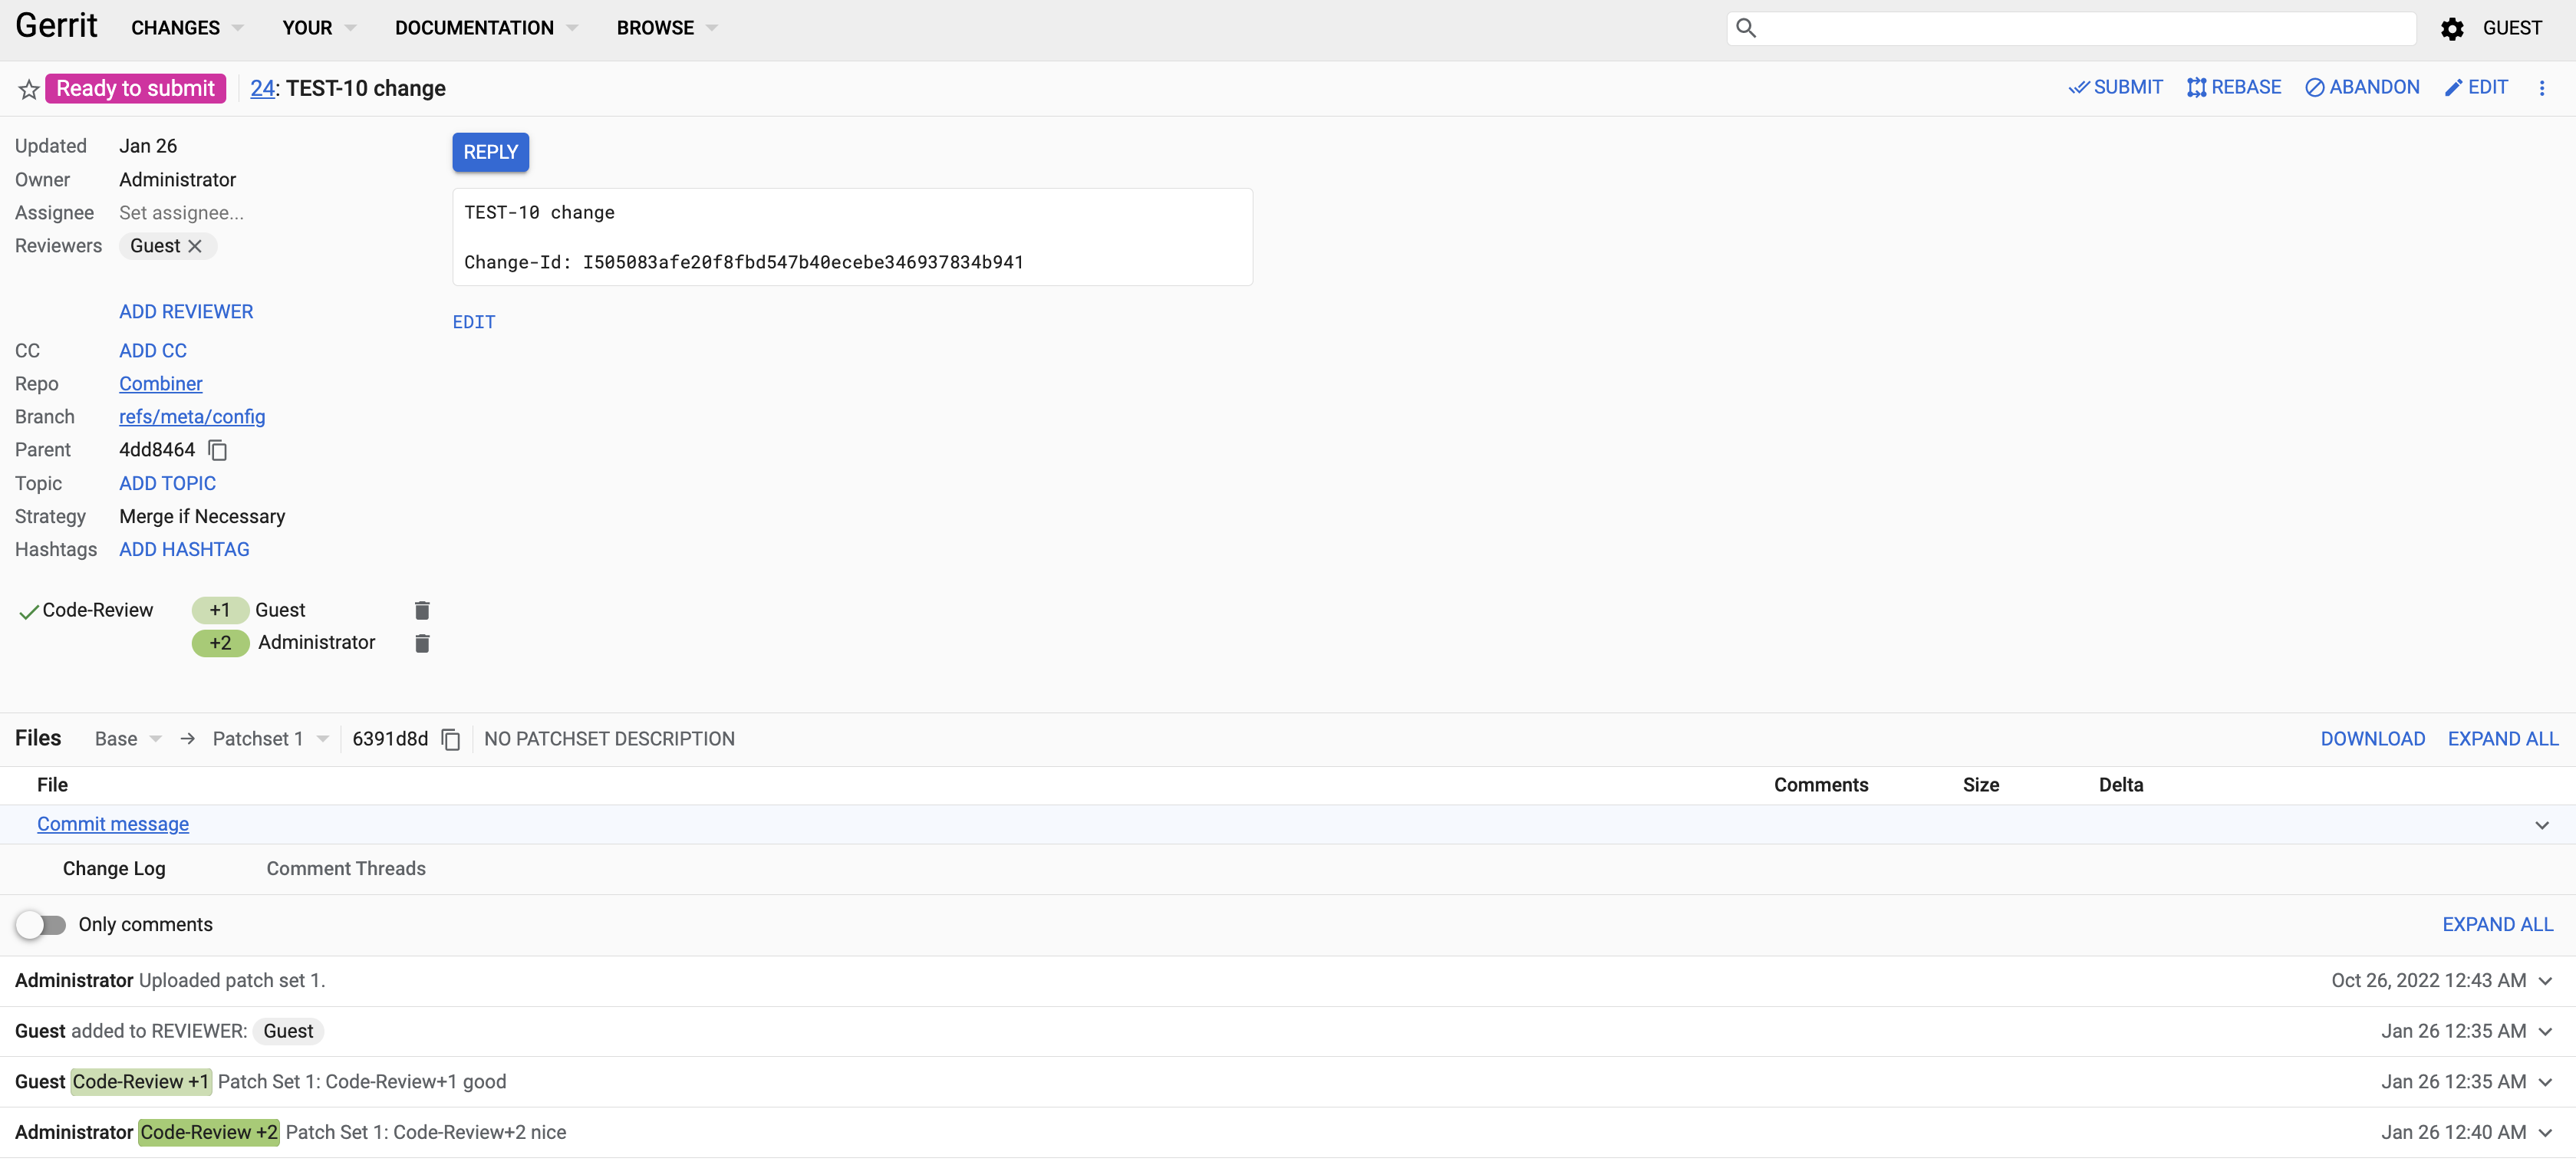This screenshot has height=1165, width=2576.
Task: Open the three-dot overflow menu
Action: pos(2543,88)
